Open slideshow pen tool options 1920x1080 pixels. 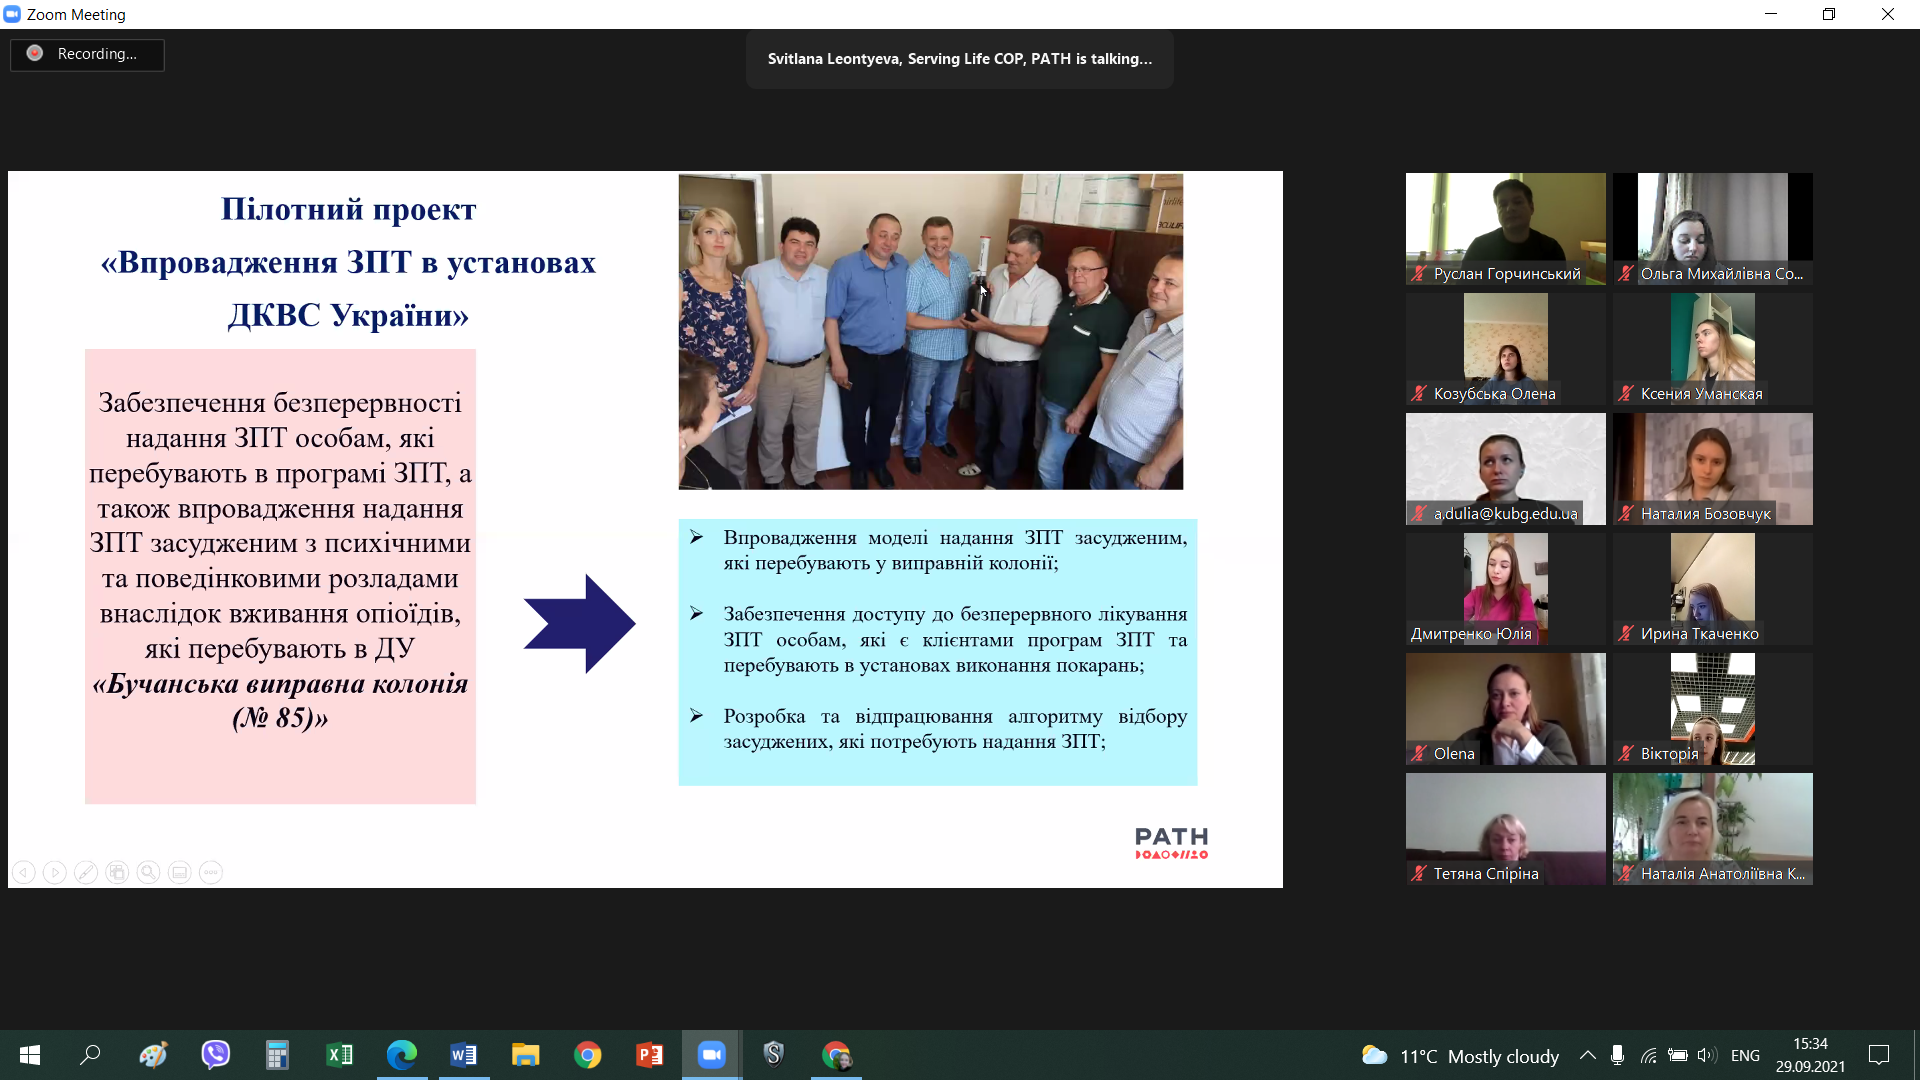(x=86, y=873)
